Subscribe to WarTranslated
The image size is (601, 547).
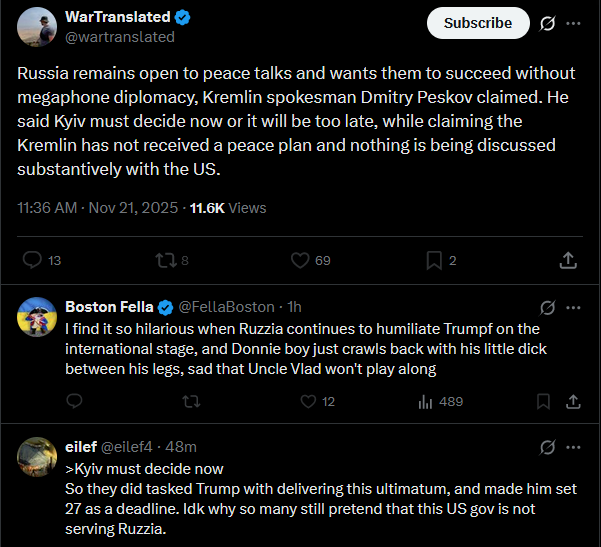(x=477, y=23)
